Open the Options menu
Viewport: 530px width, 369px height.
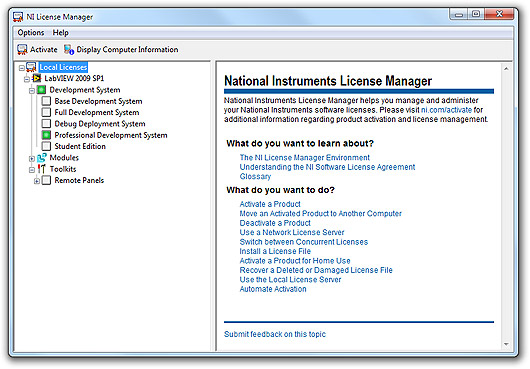coord(31,33)
